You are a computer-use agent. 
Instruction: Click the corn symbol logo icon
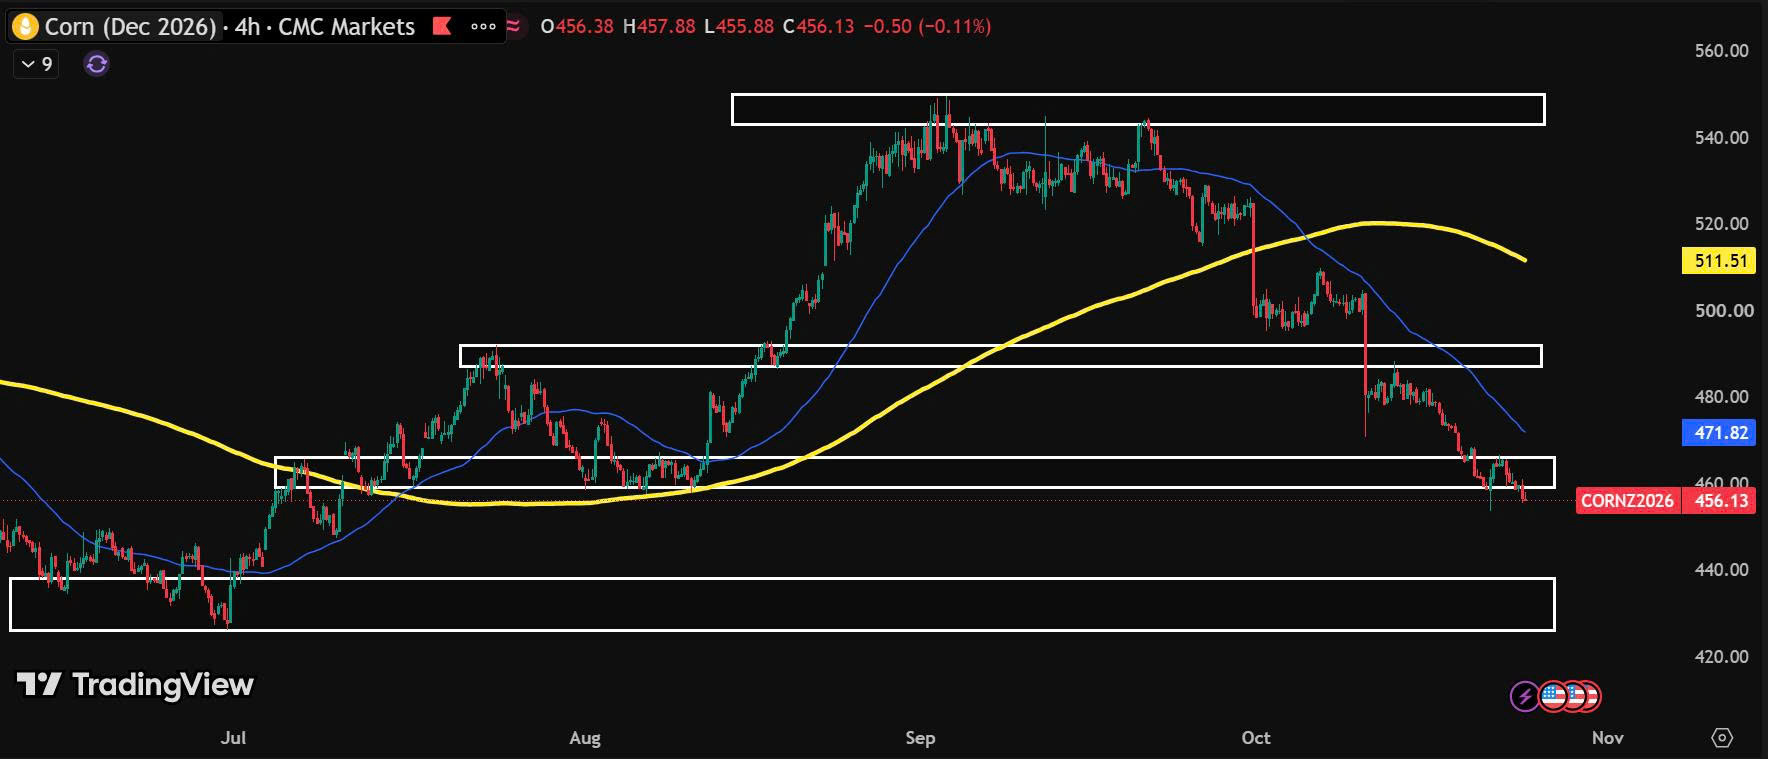pyautogui.click(x=24, y=26)
